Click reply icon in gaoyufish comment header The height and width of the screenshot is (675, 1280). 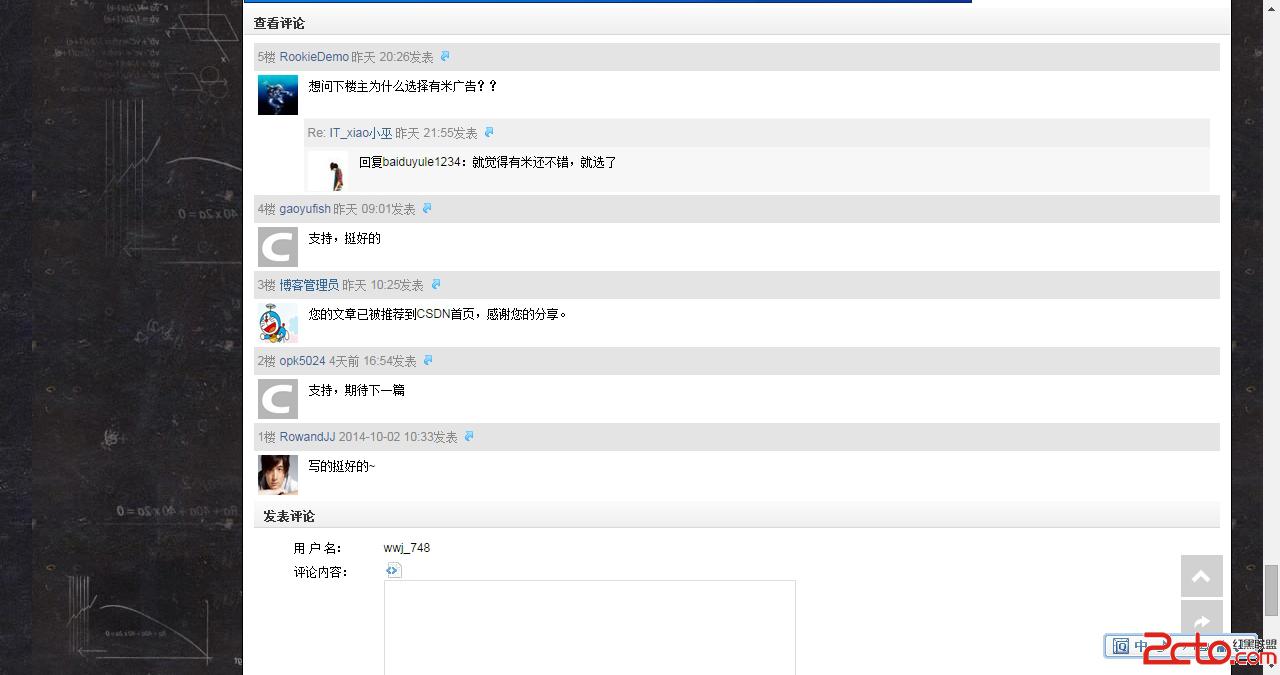point(427,209)
